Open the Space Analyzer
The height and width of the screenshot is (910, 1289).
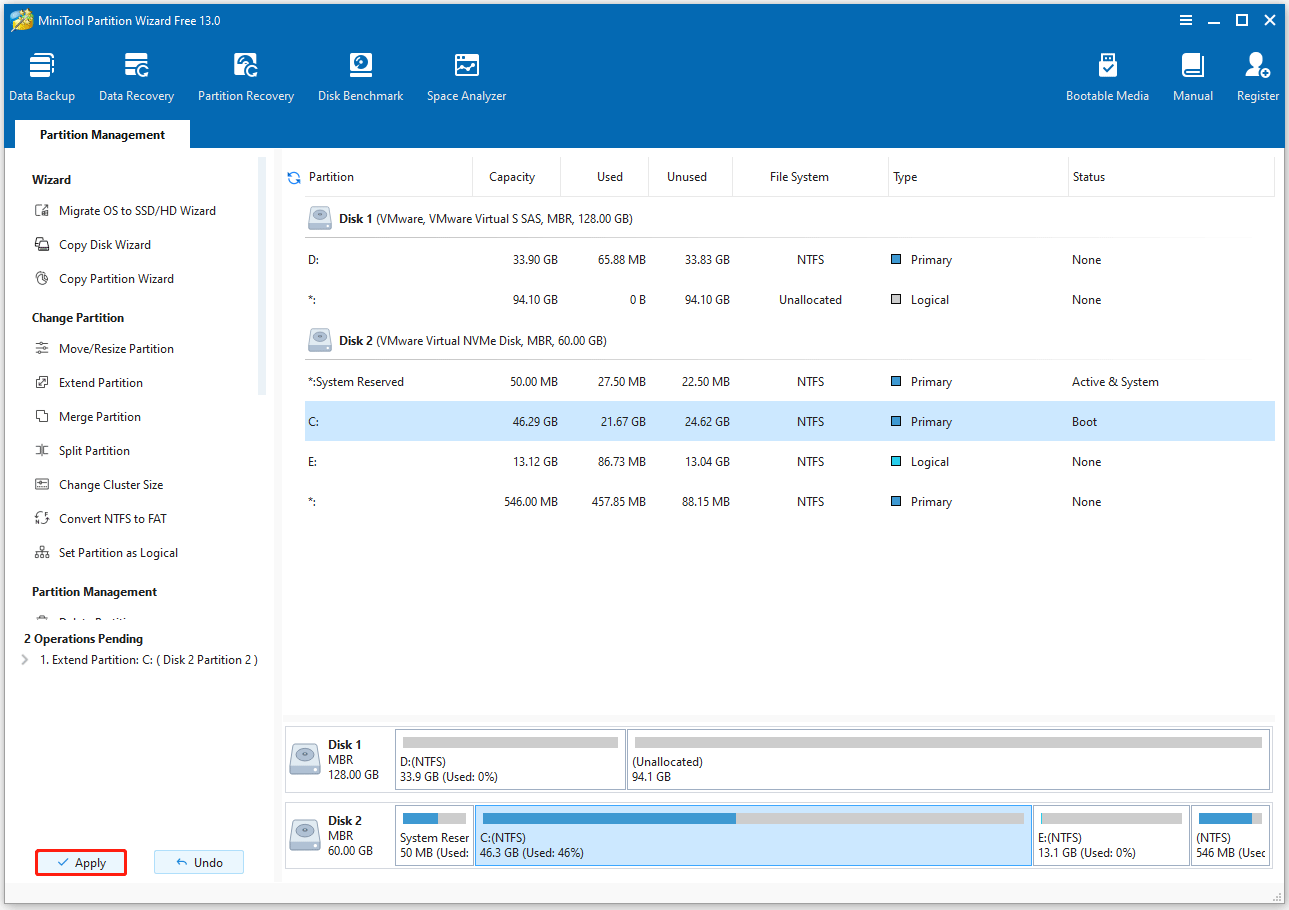click(x=465, y=75)
